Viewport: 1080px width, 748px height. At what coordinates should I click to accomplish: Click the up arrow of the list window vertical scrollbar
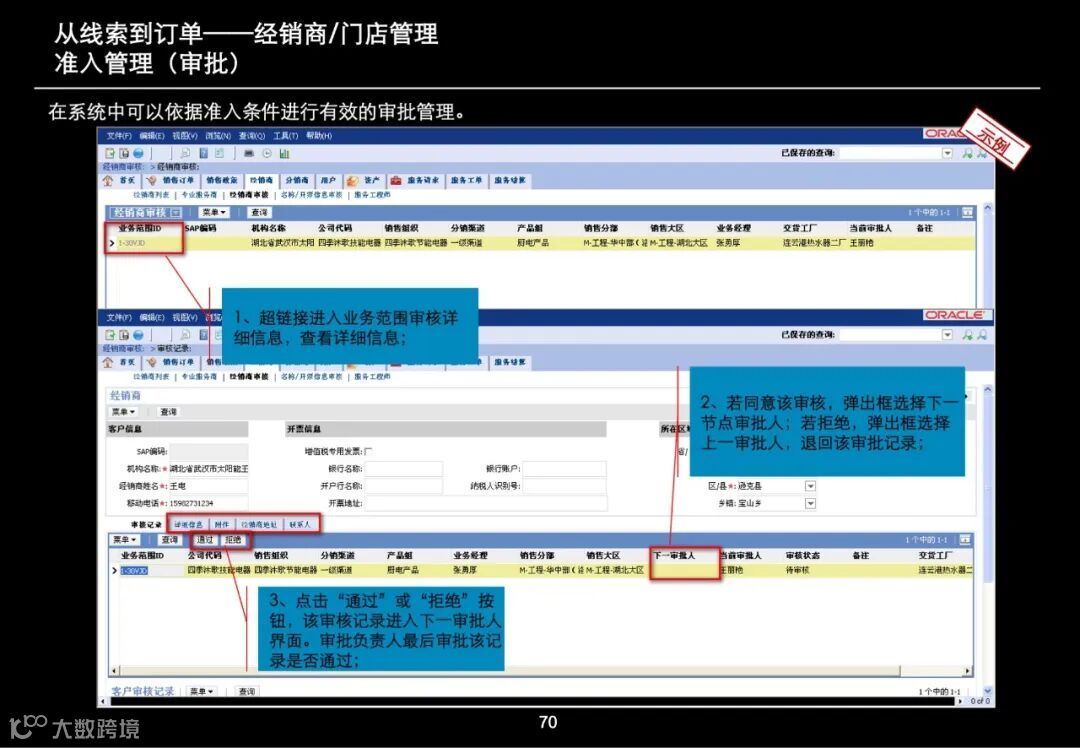987,208
